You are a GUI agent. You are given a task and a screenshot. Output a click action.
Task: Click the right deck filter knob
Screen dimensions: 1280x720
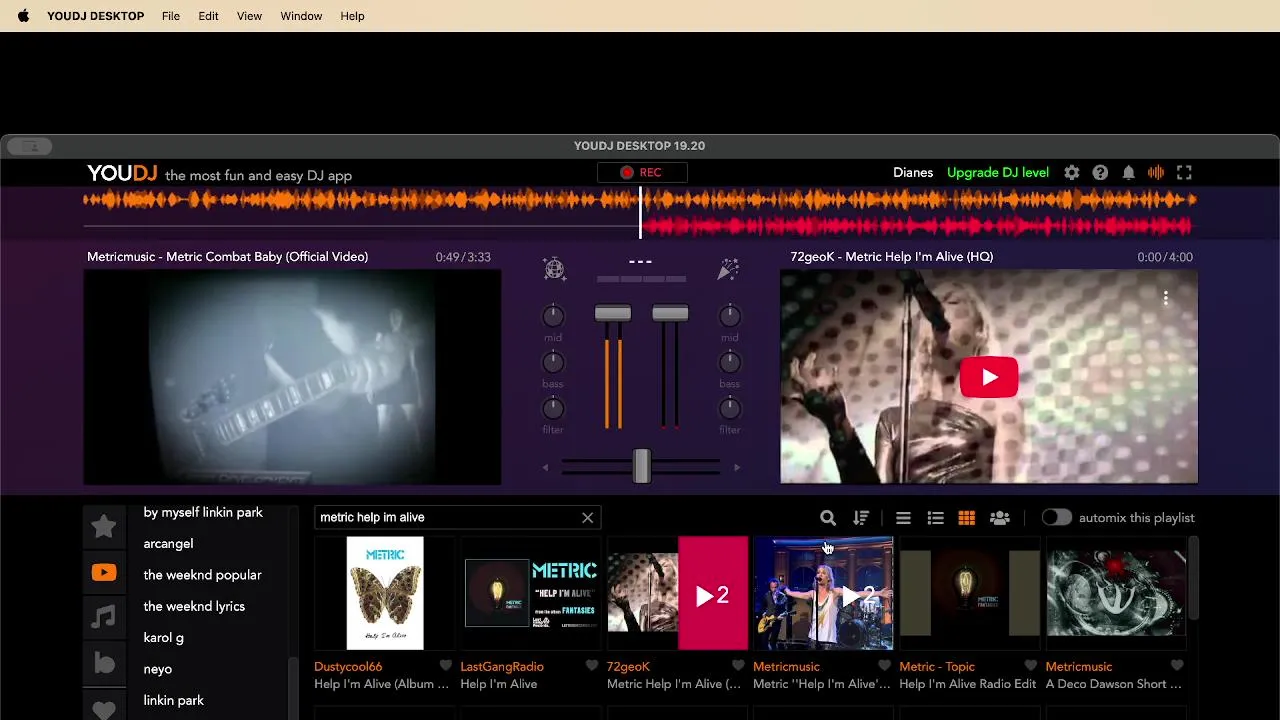(x=730, y=408)
